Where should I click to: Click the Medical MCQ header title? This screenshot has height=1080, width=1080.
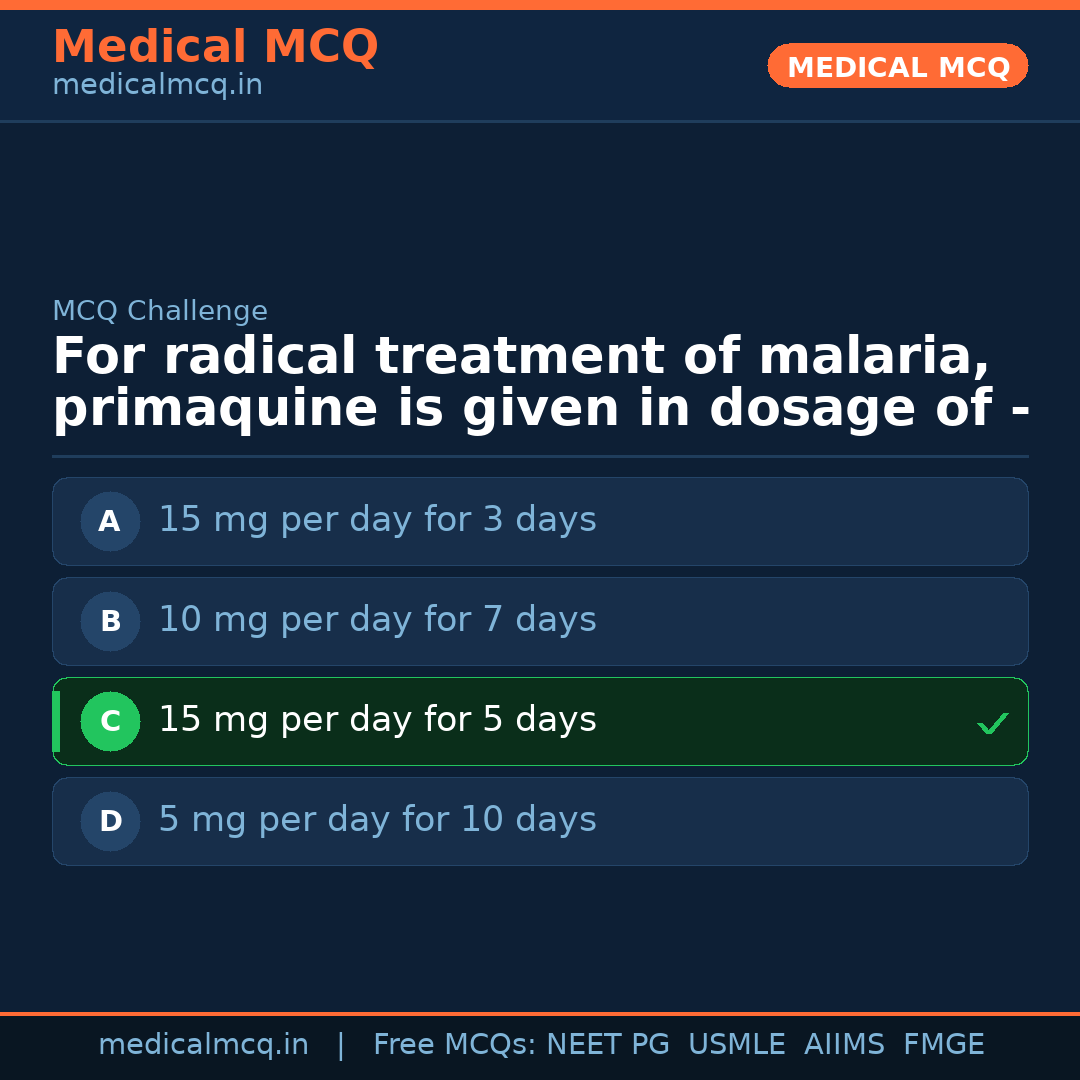215,47
